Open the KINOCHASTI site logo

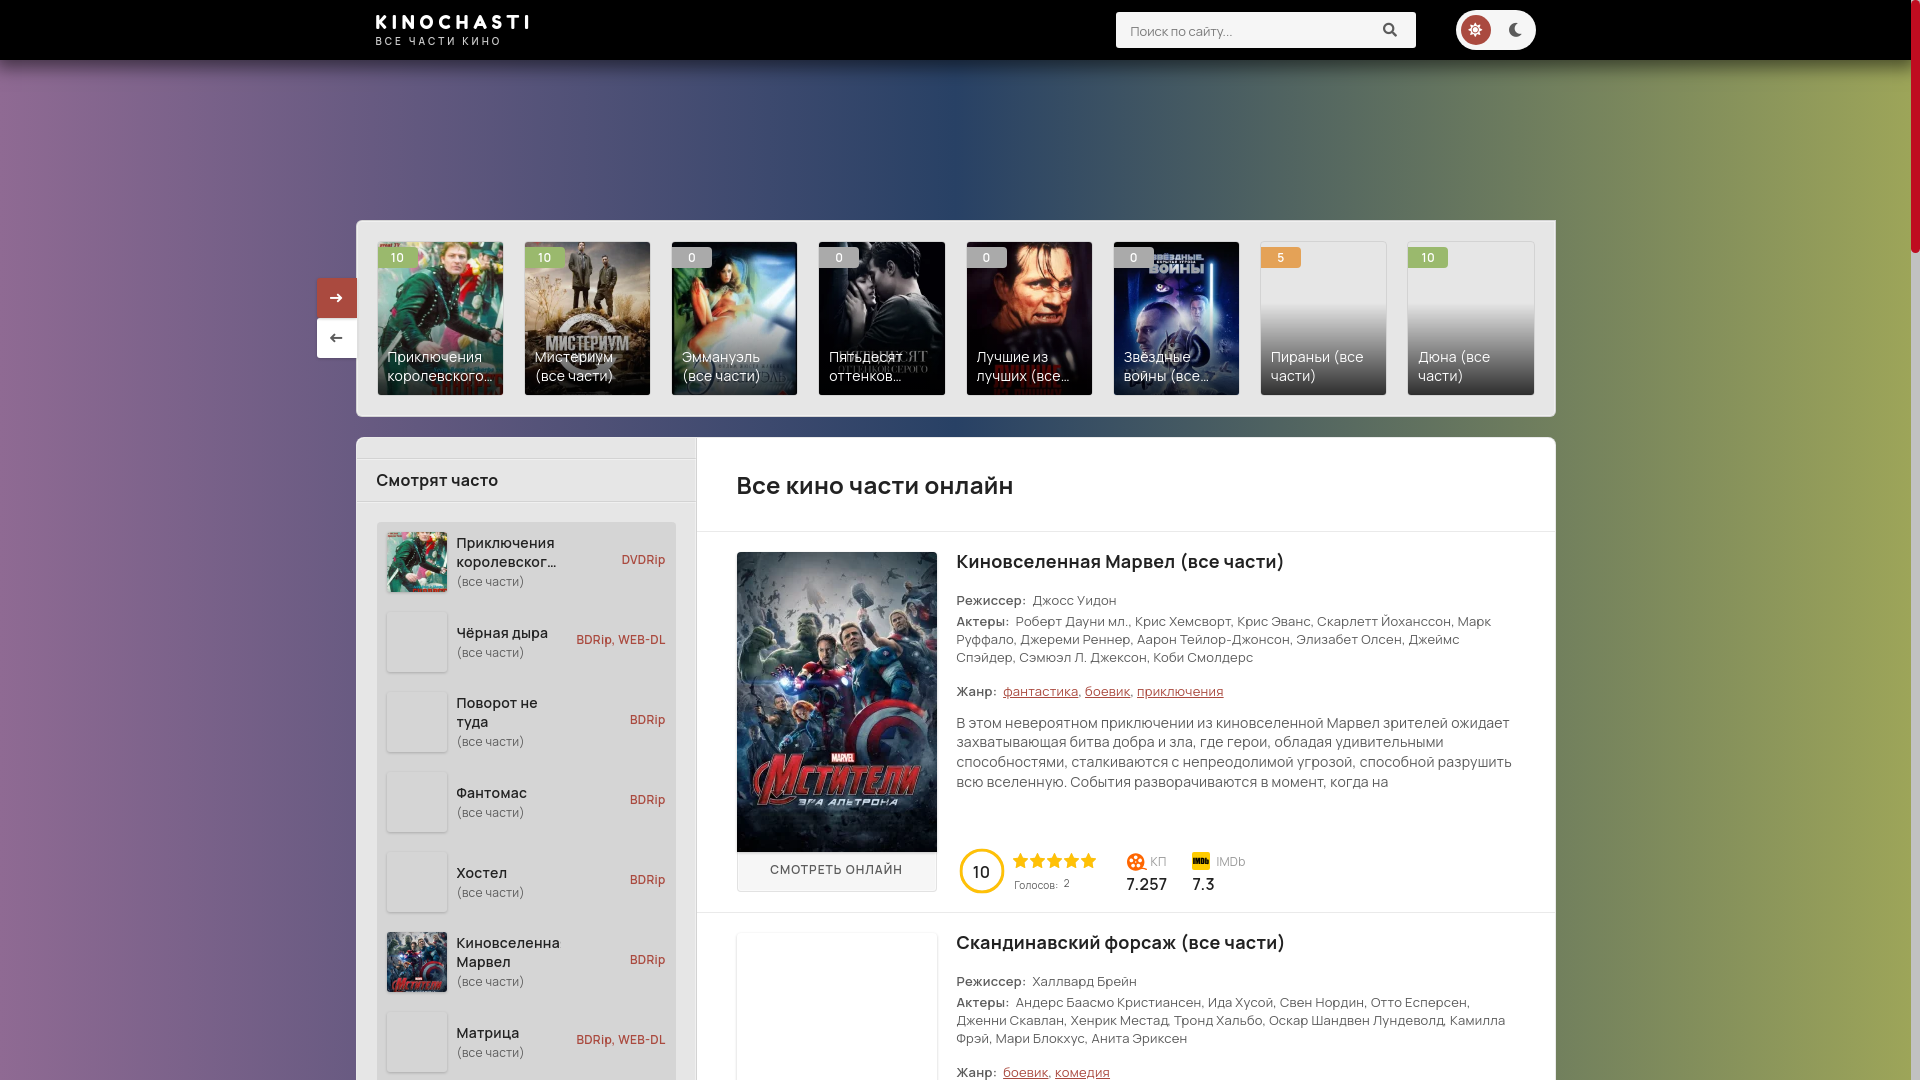(x=452, y=30)
